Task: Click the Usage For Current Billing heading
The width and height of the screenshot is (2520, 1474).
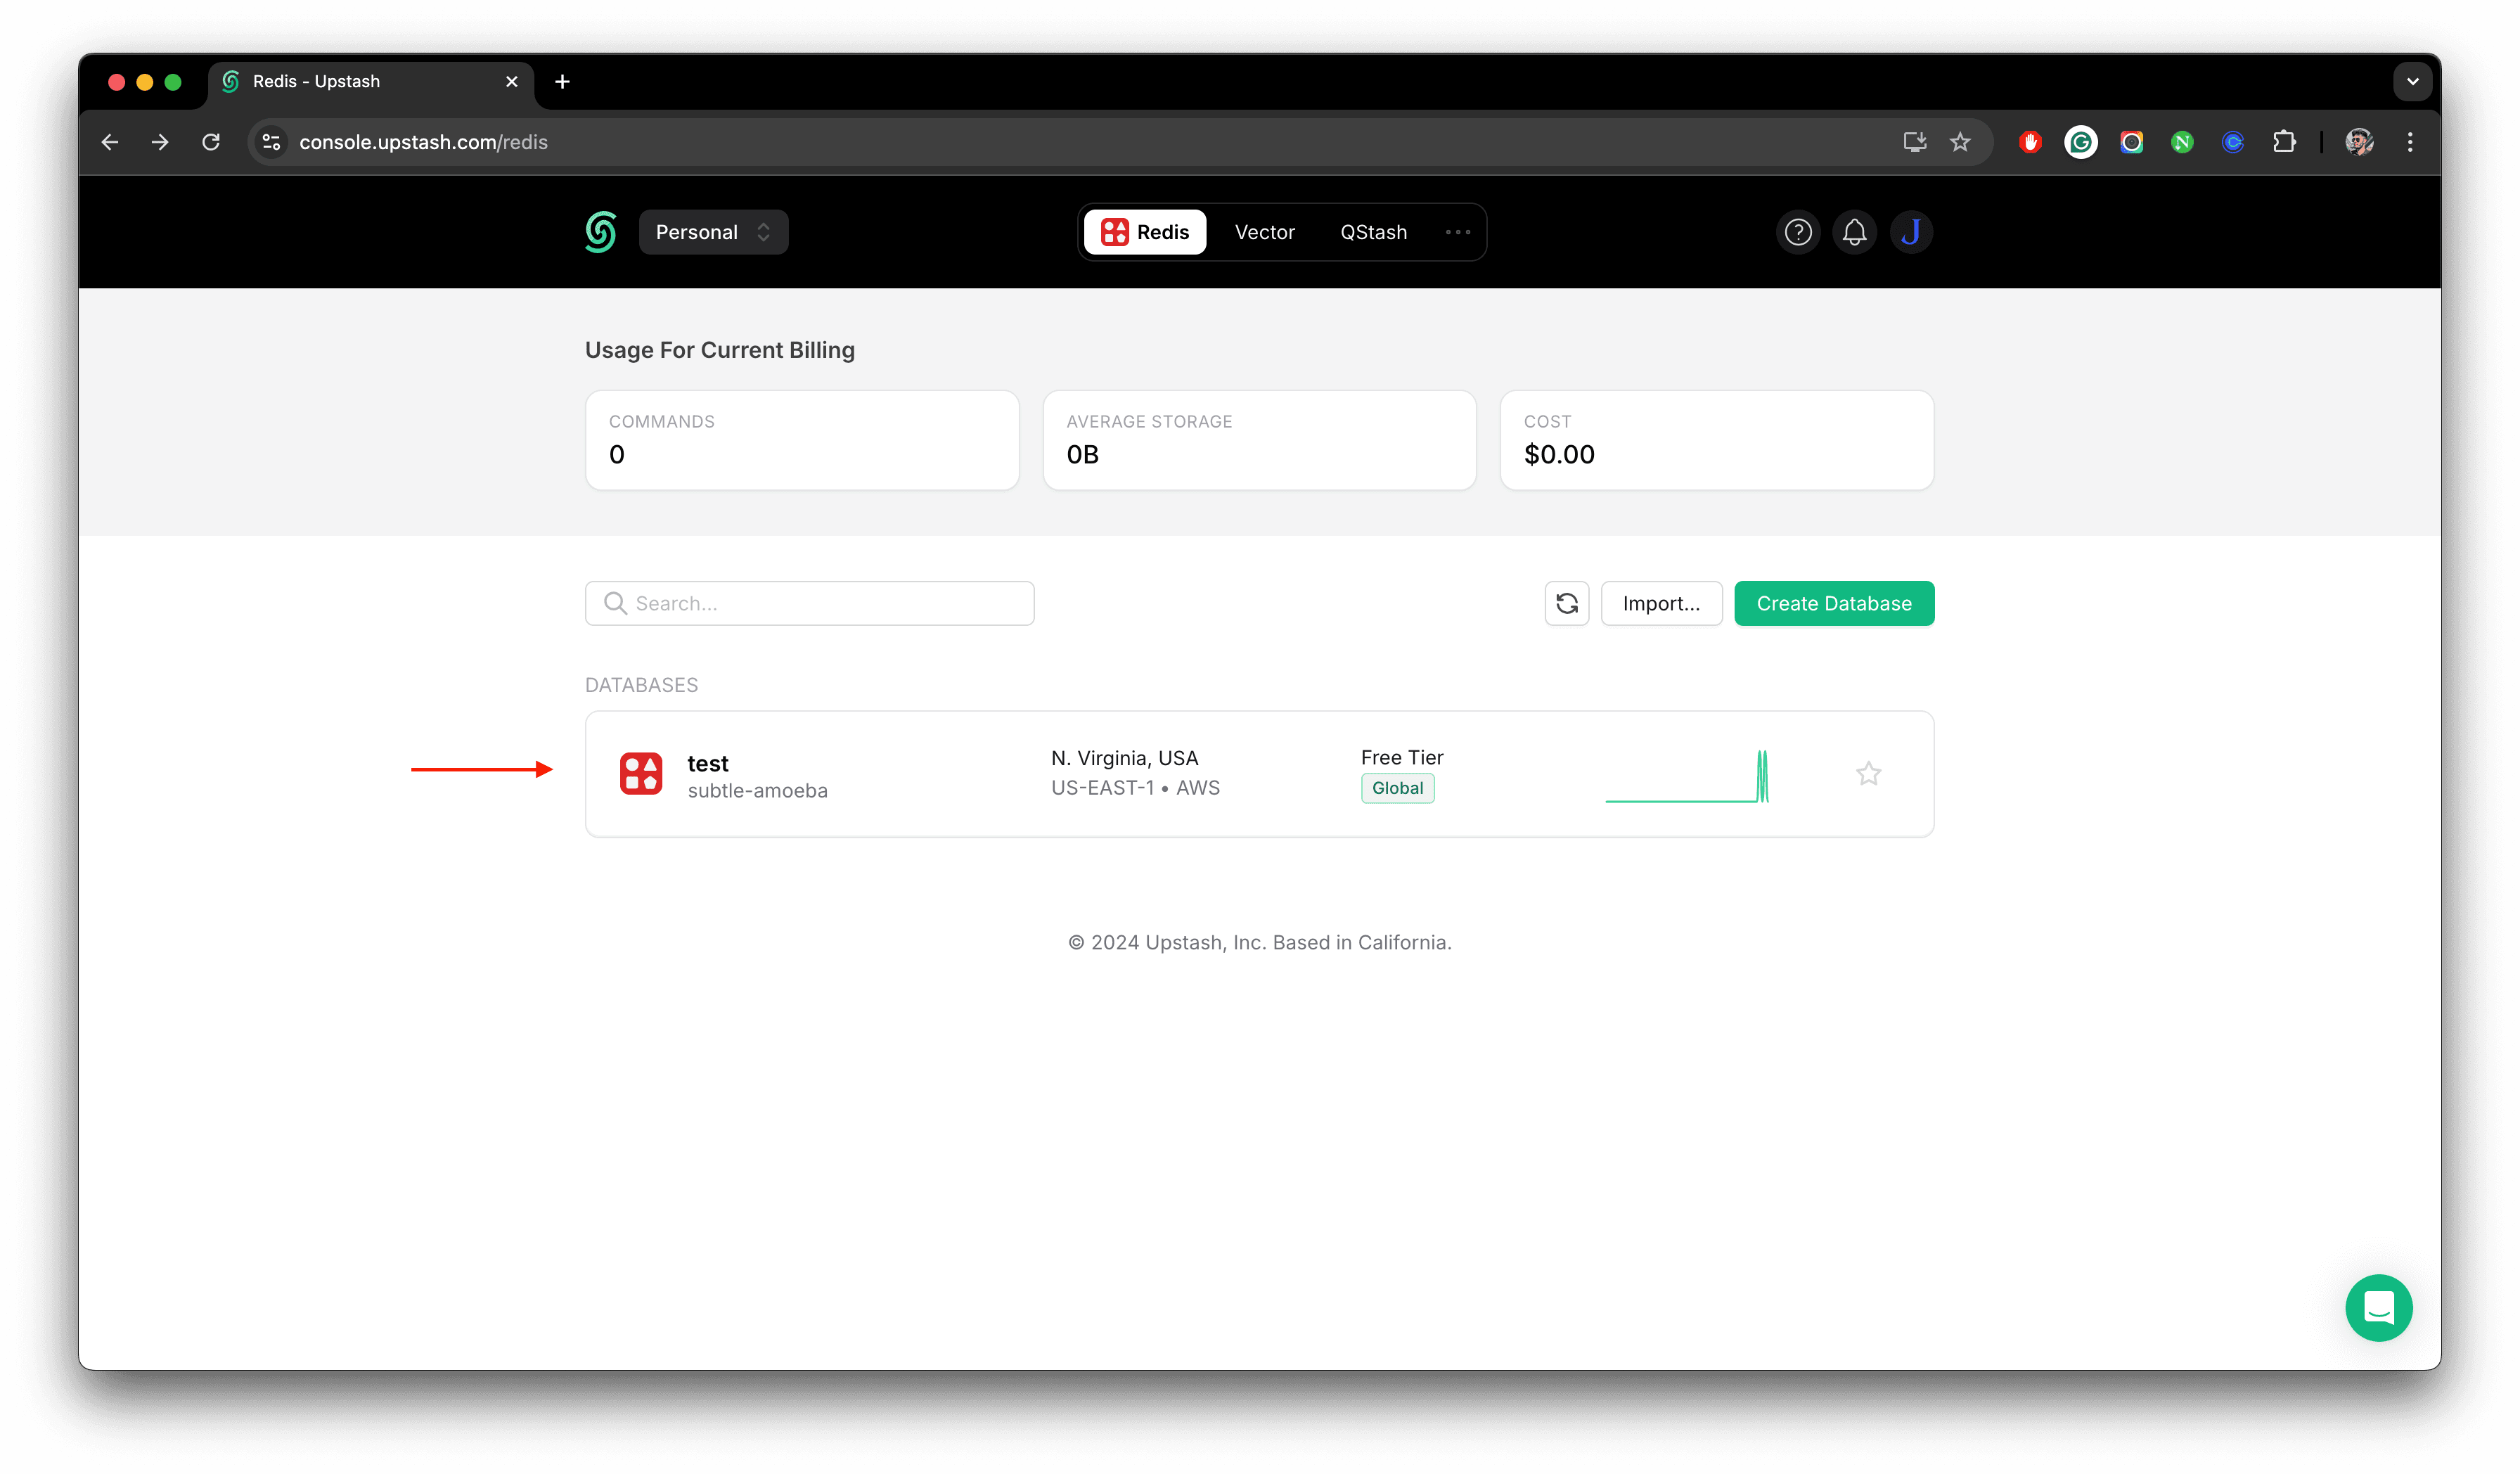Action: [719, 350]
